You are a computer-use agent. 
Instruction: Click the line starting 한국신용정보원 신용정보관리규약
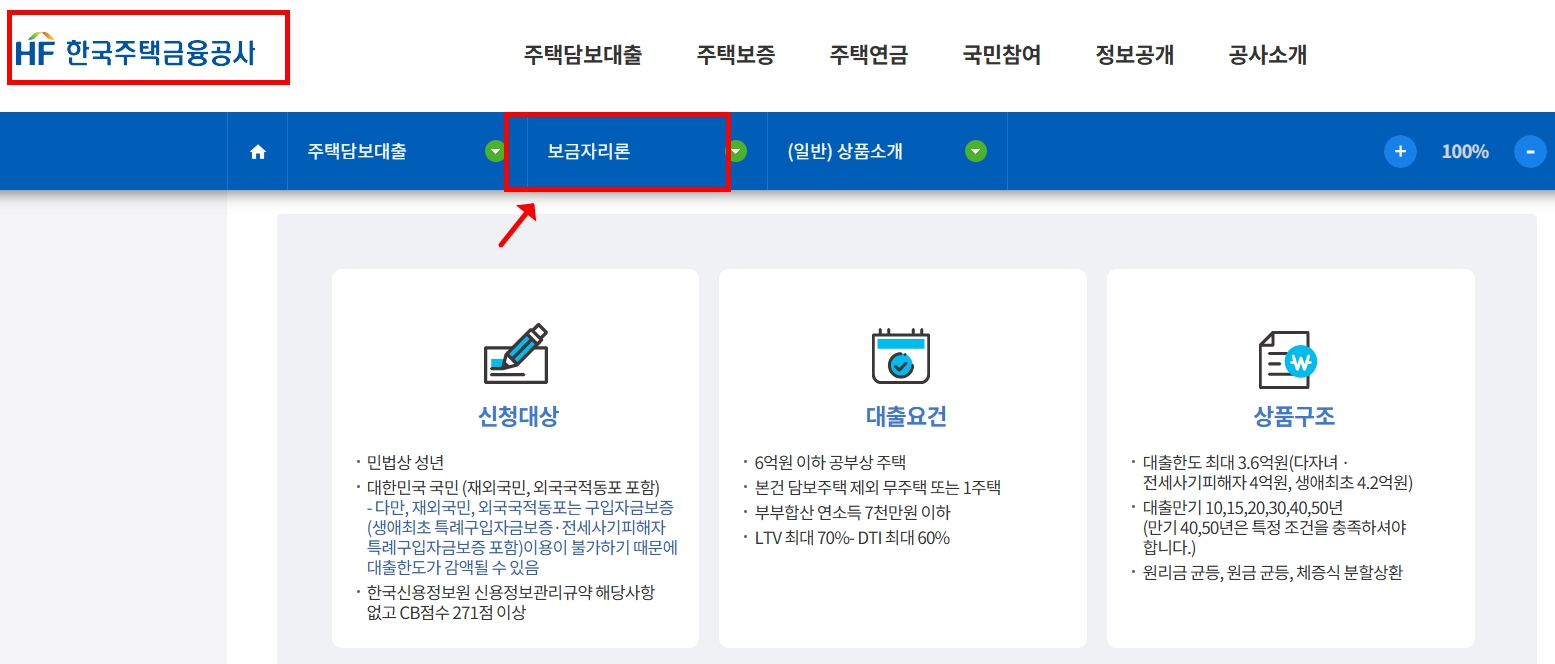510,593
